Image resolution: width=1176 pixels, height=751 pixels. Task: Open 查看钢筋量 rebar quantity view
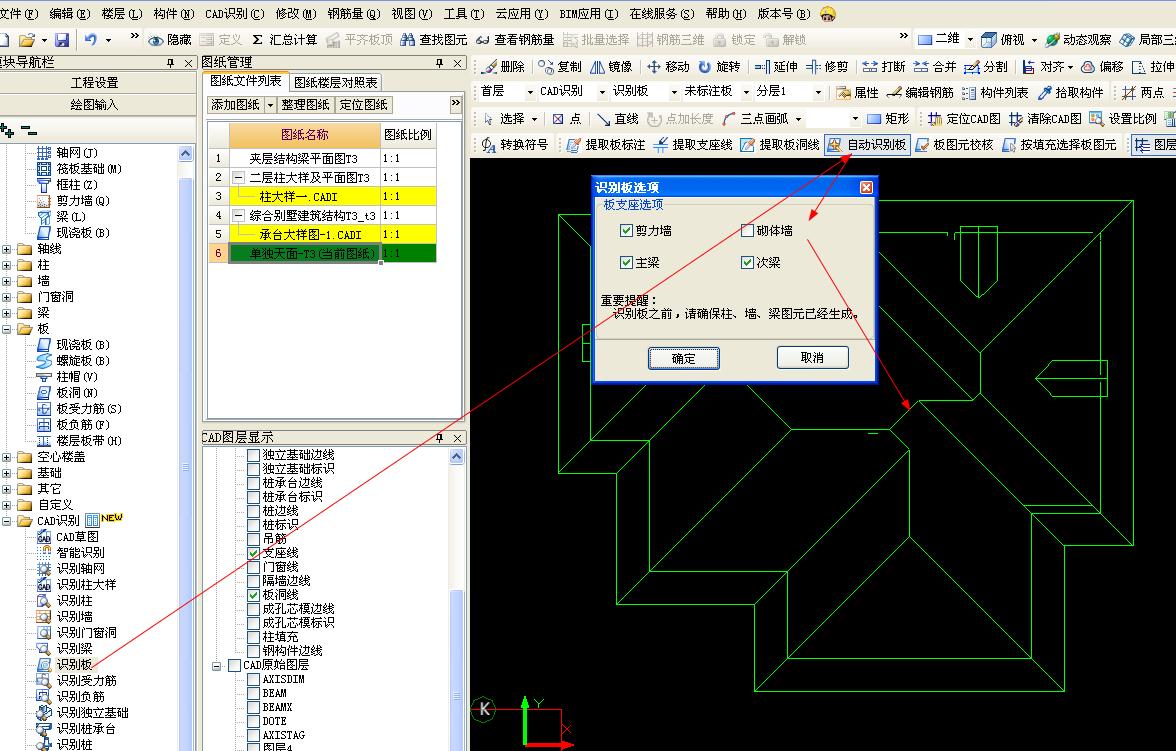[514, 40]
